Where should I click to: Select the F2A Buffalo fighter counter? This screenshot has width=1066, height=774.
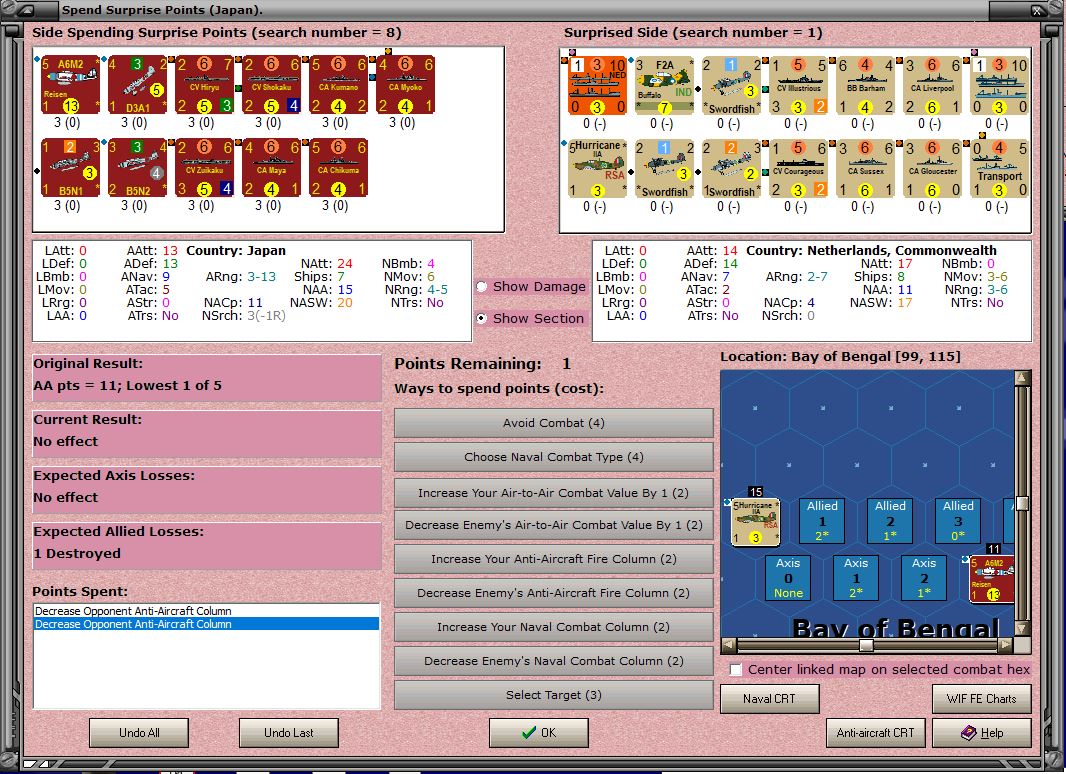664,86
